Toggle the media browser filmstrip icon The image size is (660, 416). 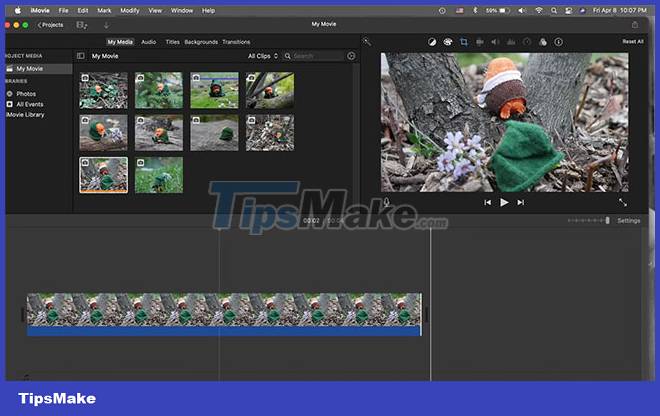pyautogui.click(x=82, y=25)
